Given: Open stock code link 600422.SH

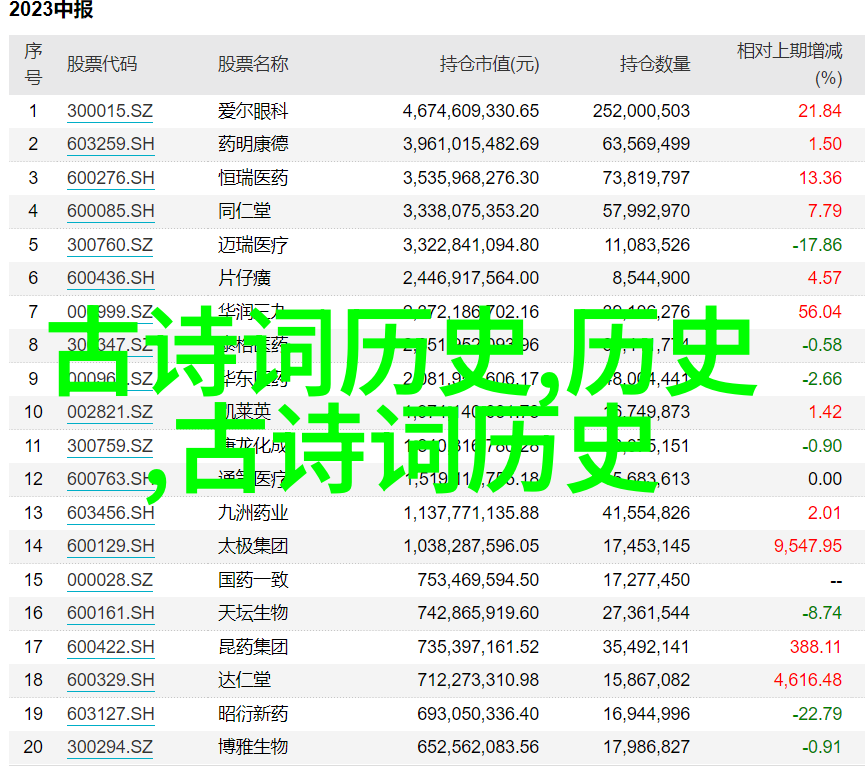Looking at the screenshot, I should pyautogui.click(x=110, y=647).
